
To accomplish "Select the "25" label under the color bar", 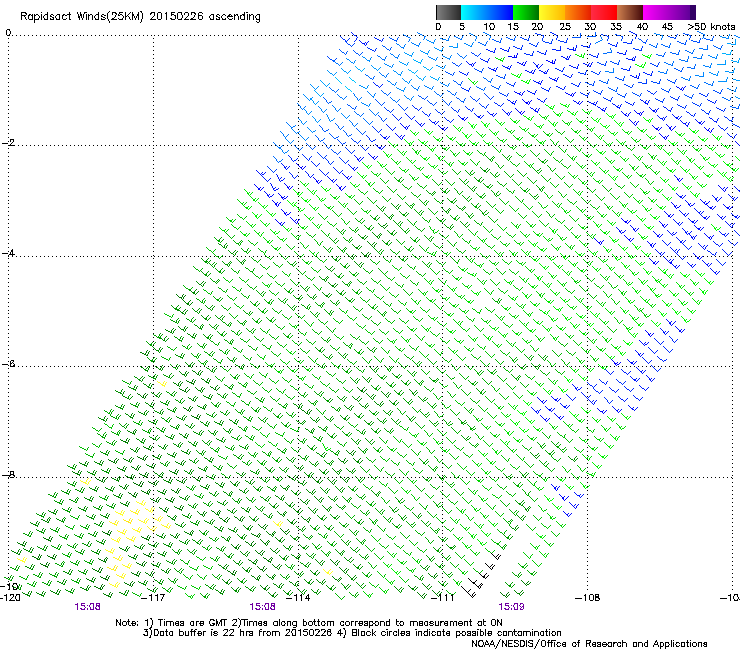I will [x=565, y=27].
